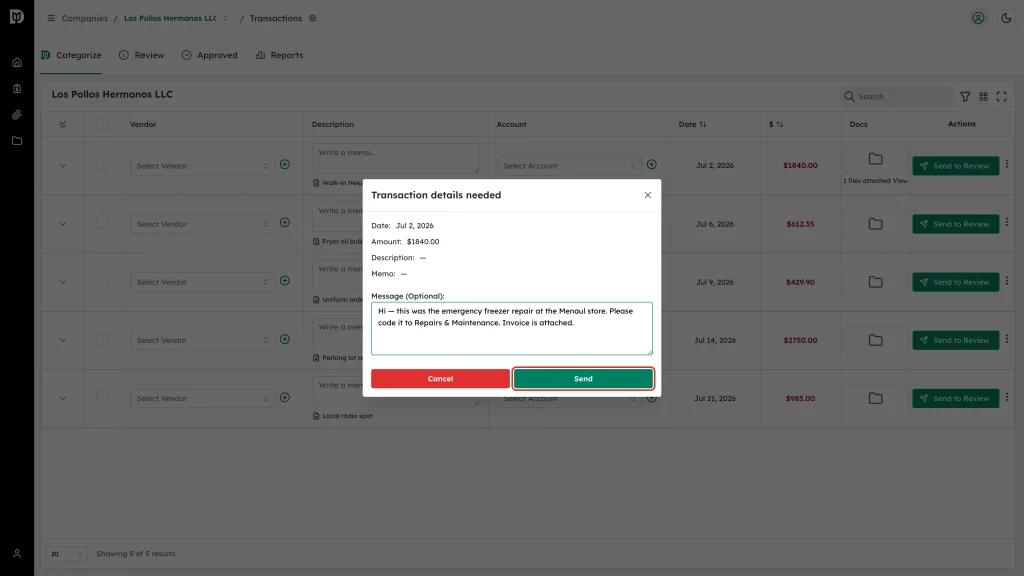
Task: Check the checkbox for $2750.00 transaction
Action: [x=103, y=339]
